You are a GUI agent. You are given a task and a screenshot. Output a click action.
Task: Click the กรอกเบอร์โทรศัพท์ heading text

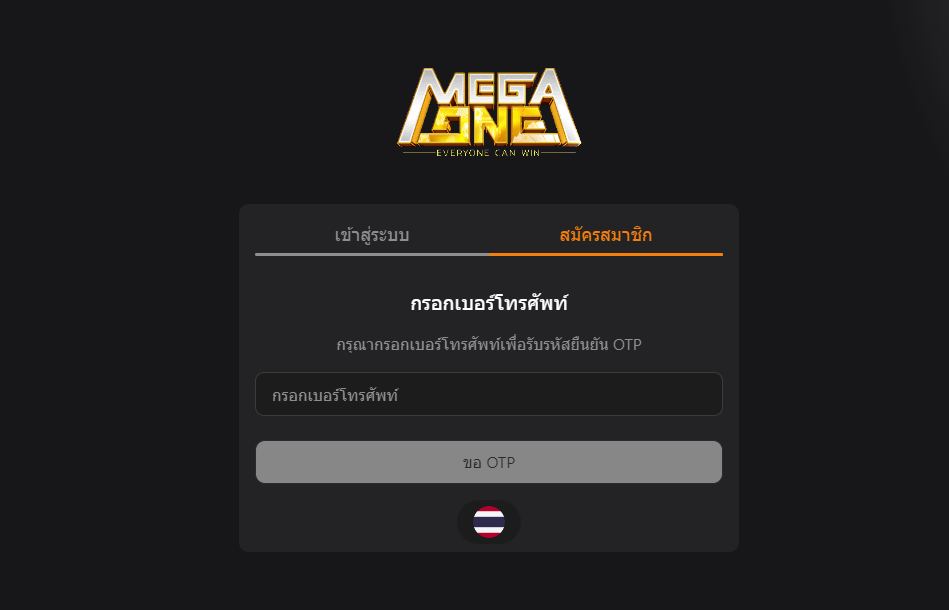tap(489, 303)
